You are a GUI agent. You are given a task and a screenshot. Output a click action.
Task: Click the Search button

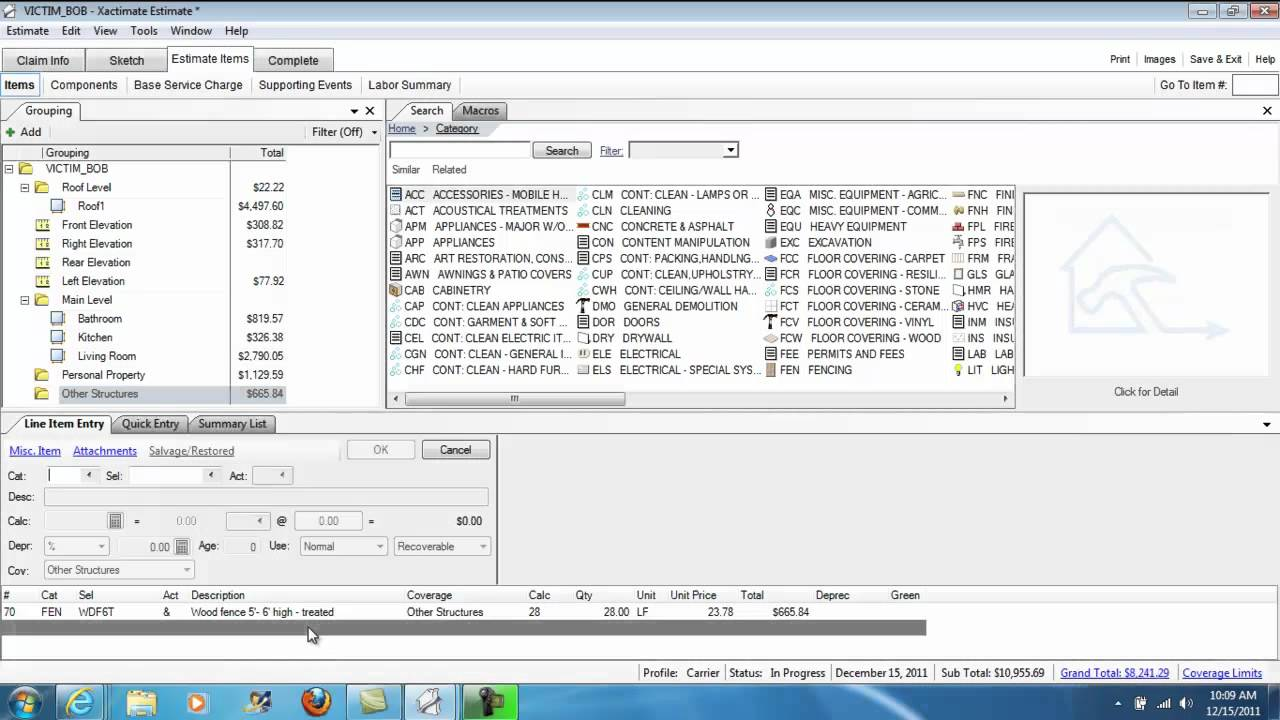pyautogui.click(x=562, y=151)
